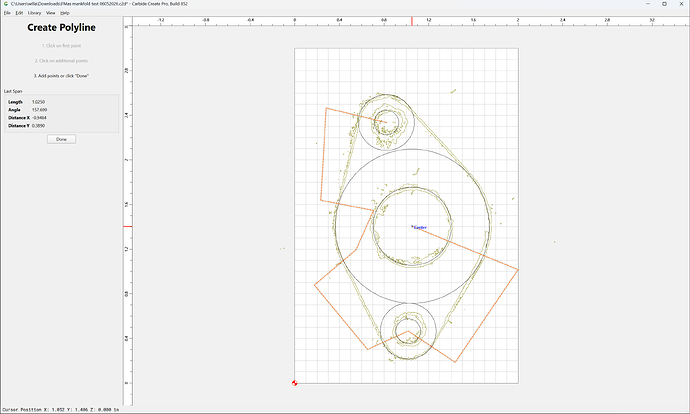Click the Done button to finish polyline
This screenshot has width=690, height=414.
coord(62,139)
